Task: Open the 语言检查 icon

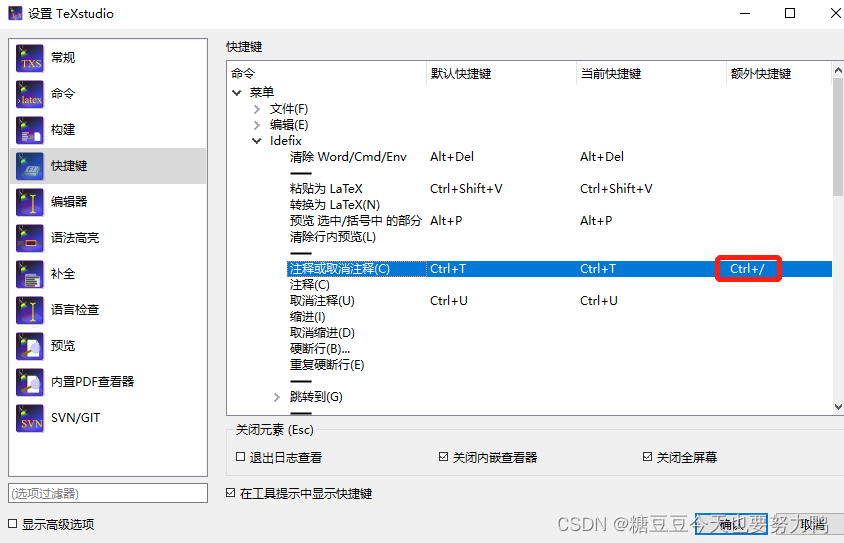Action: tap(30, 310)
